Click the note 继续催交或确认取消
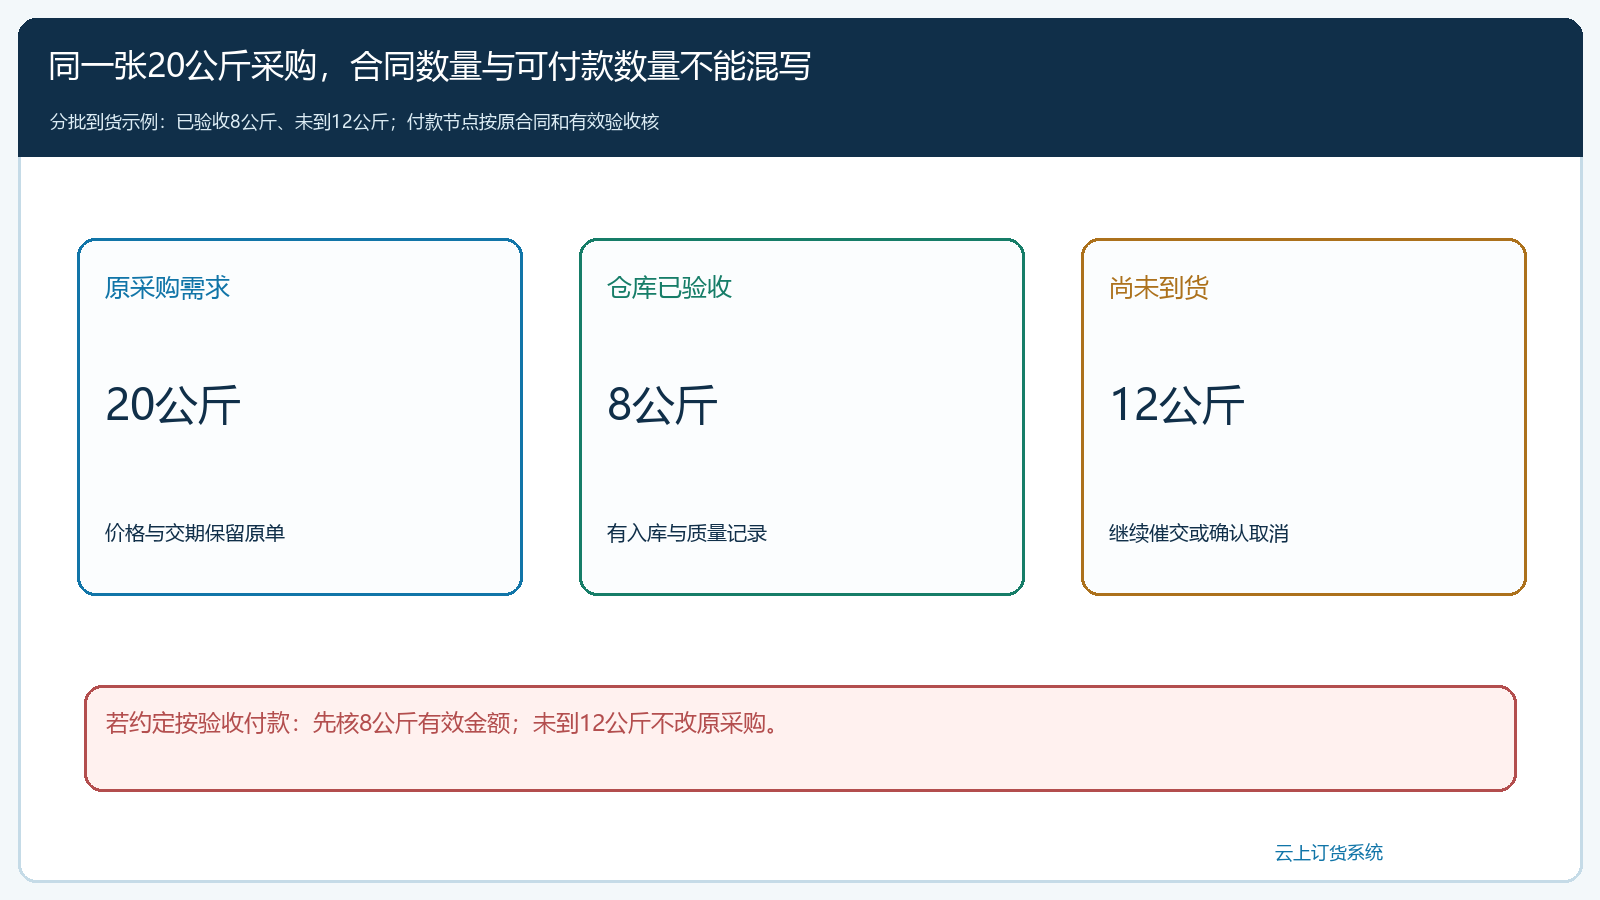The image size is (1600, 900). click(x=1198, y=533)
